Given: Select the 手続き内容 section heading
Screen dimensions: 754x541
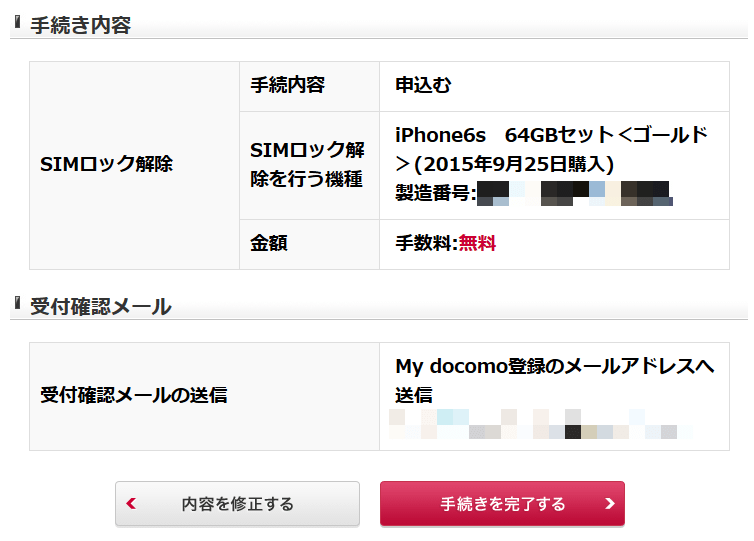Looking at the screenshot, I should tap(80, 25).
